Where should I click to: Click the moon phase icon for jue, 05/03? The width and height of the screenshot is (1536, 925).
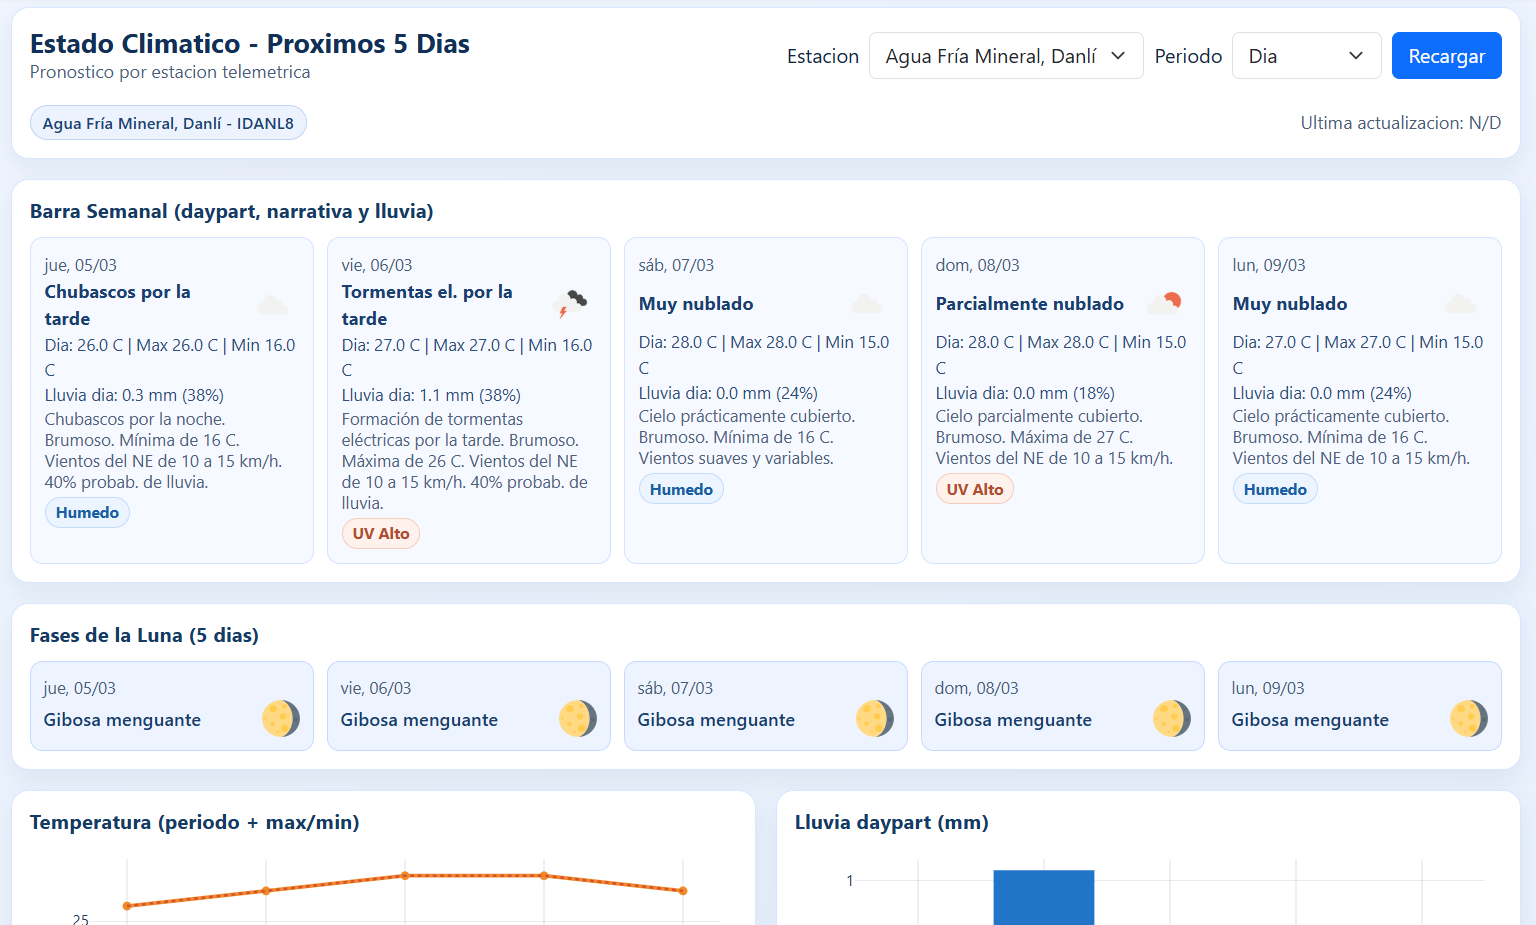tap(281, 719)
